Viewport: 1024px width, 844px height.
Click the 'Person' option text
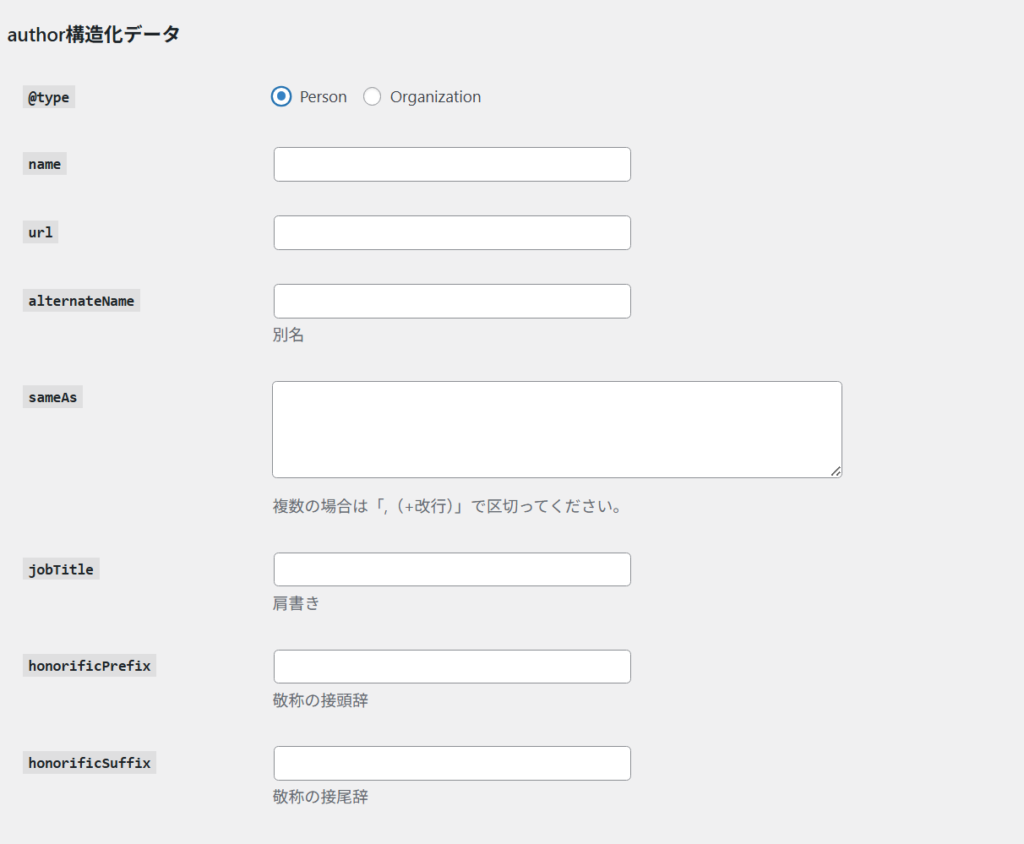(323, 97)
